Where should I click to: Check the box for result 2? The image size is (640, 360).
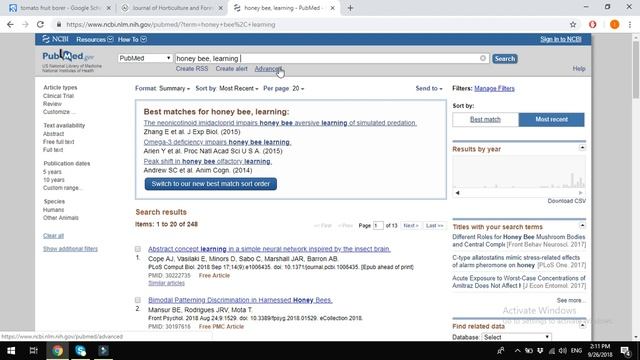[x=138, y=300]
